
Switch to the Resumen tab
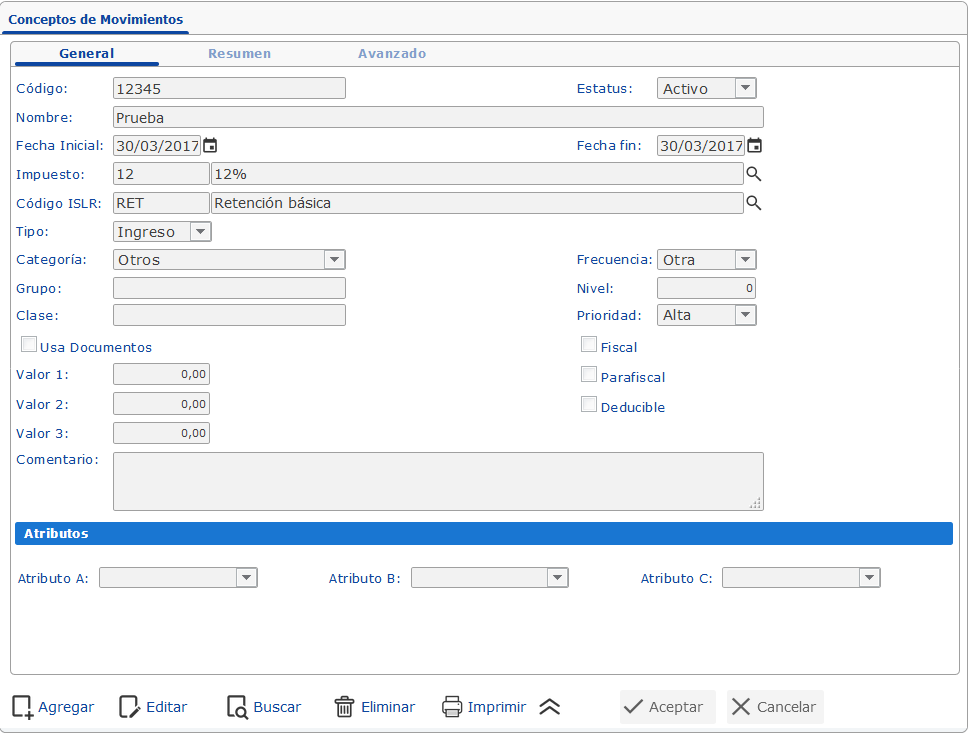tap(239, 54)
